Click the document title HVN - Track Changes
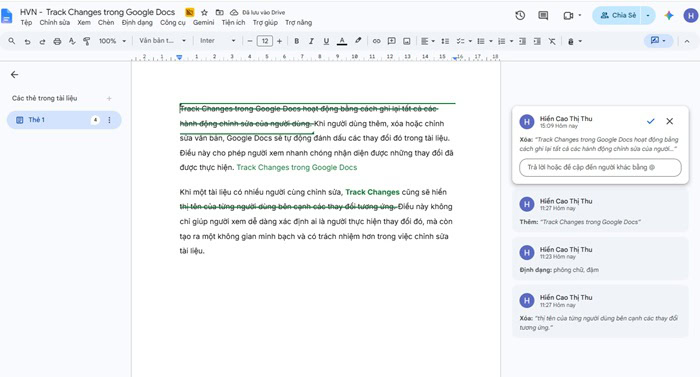700x377 pixels. pyautogui.click(x=97, y=13)
